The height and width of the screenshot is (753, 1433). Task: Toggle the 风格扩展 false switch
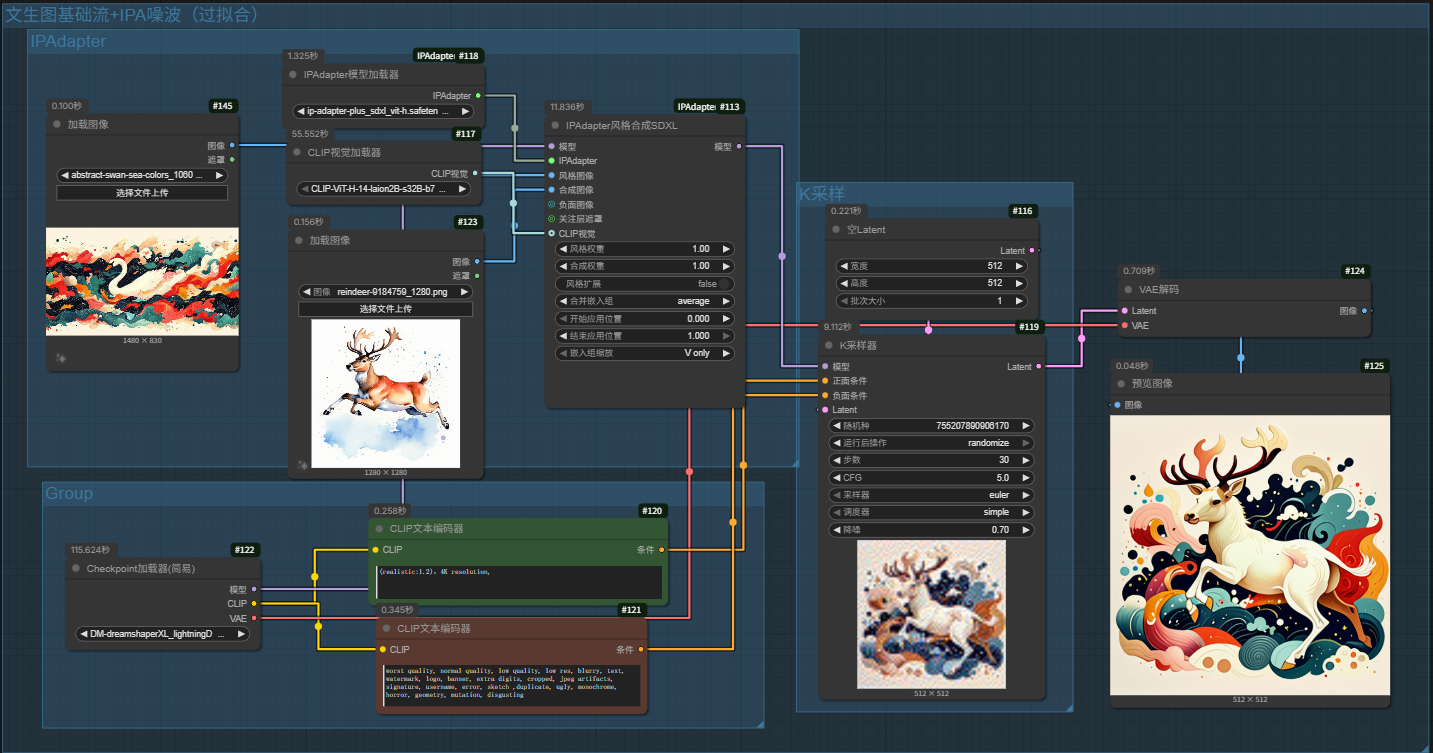point(644,284)
